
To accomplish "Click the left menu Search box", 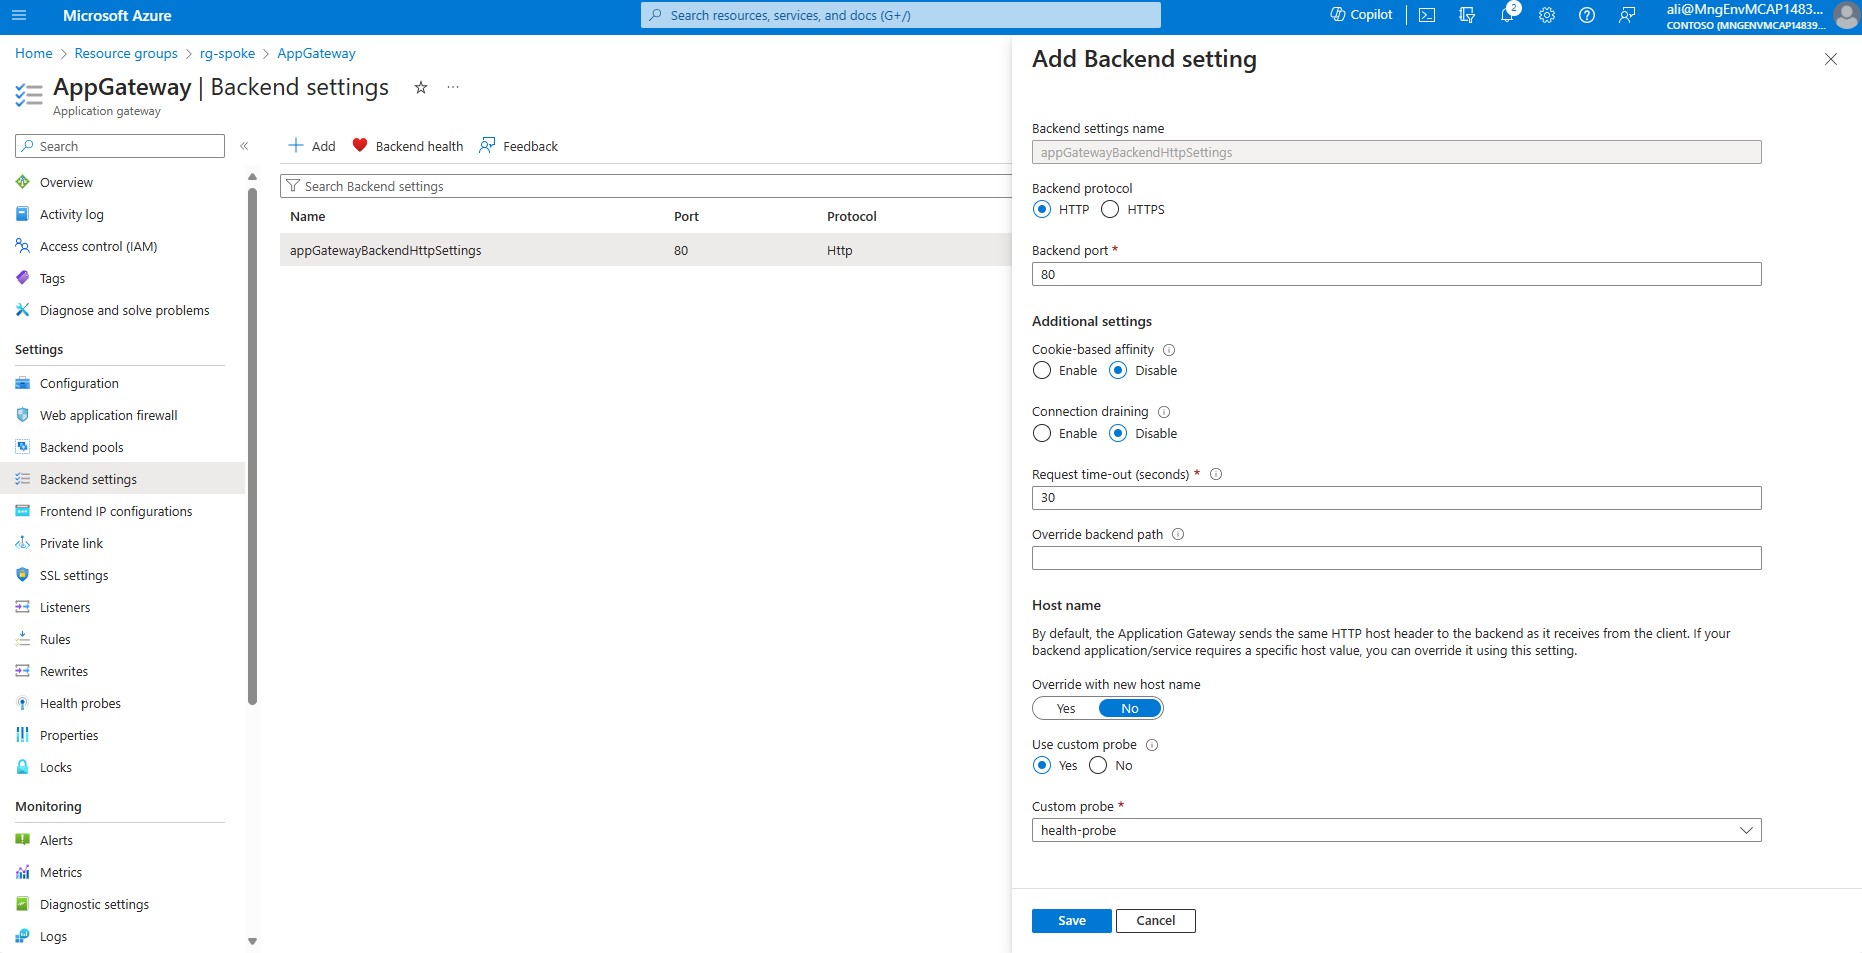I will click(120, 146).
